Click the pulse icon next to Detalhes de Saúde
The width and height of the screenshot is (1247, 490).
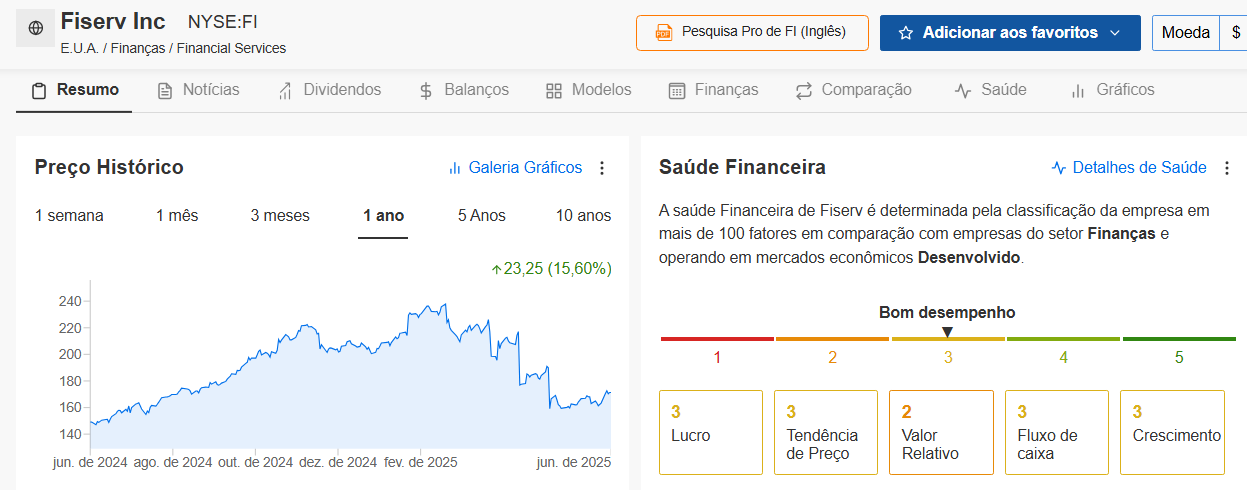coord(1059,168)
